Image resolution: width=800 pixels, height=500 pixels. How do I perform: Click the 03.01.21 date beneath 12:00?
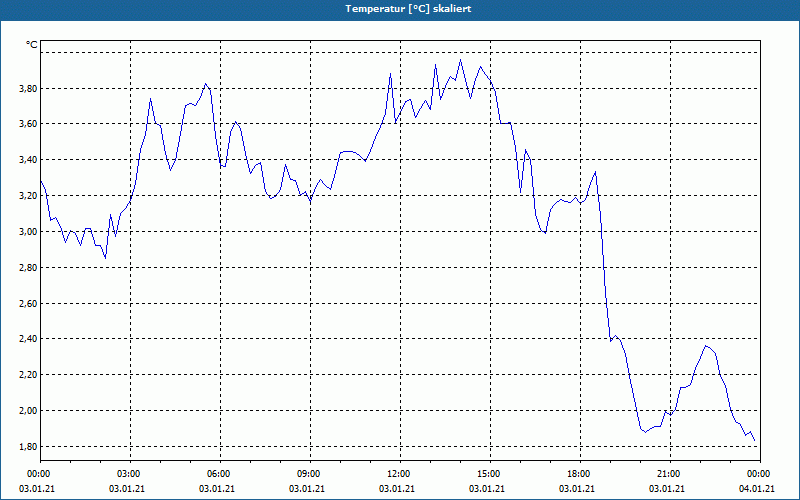[x=396, y=489]
